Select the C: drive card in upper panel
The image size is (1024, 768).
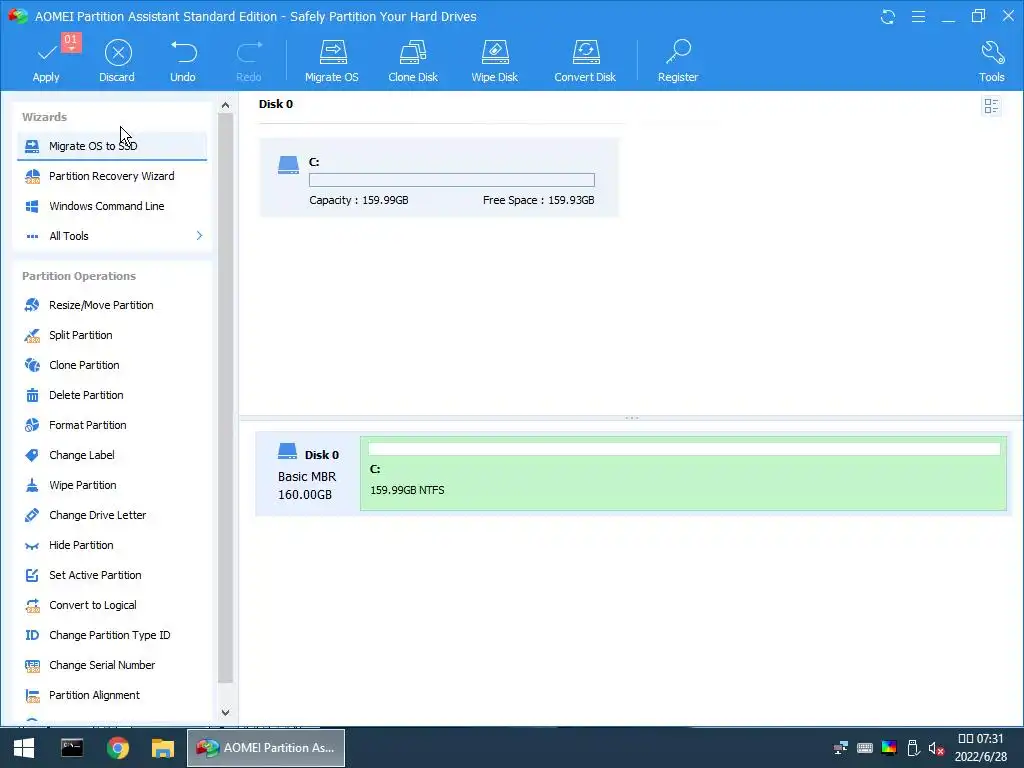click(439, 178)
